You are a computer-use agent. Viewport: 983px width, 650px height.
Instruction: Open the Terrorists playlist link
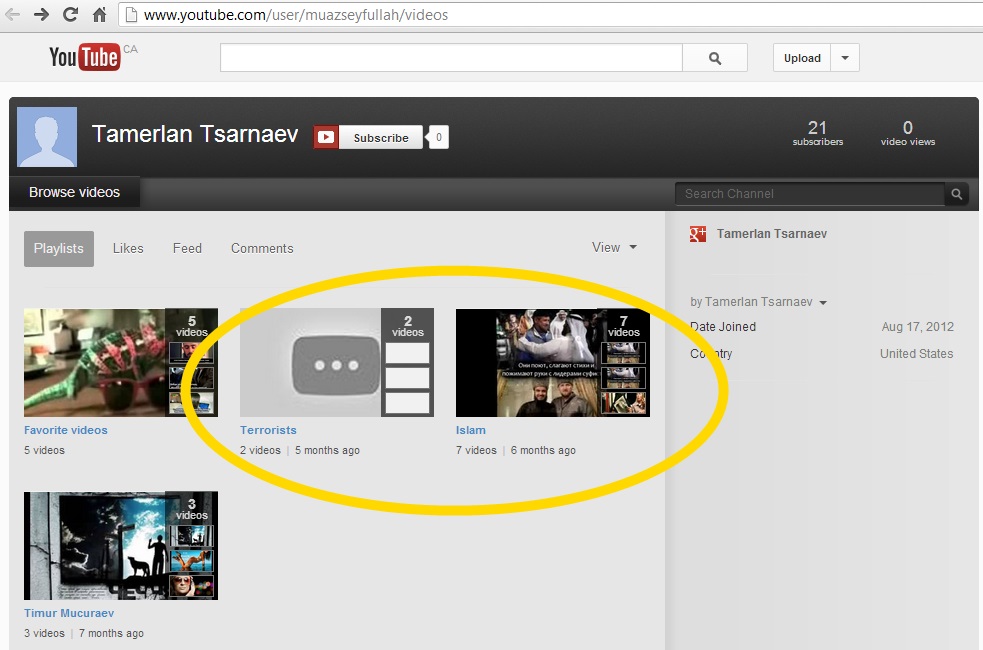point(268,430)
